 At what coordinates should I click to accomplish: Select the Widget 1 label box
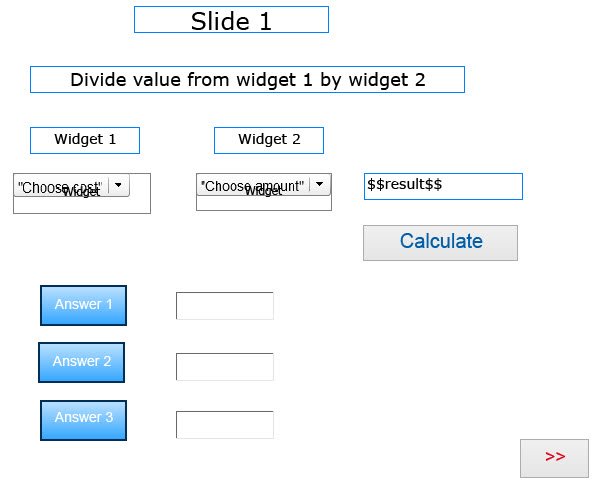click(85, 140)
